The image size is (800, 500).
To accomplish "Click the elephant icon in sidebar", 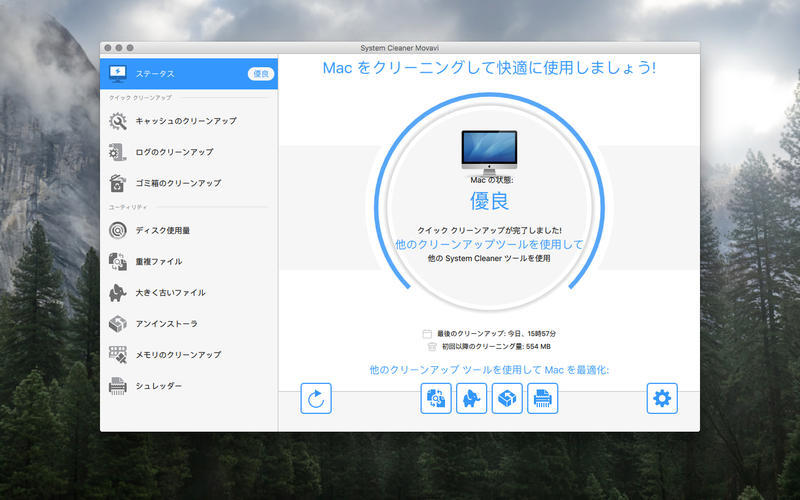I will (118, 293).
